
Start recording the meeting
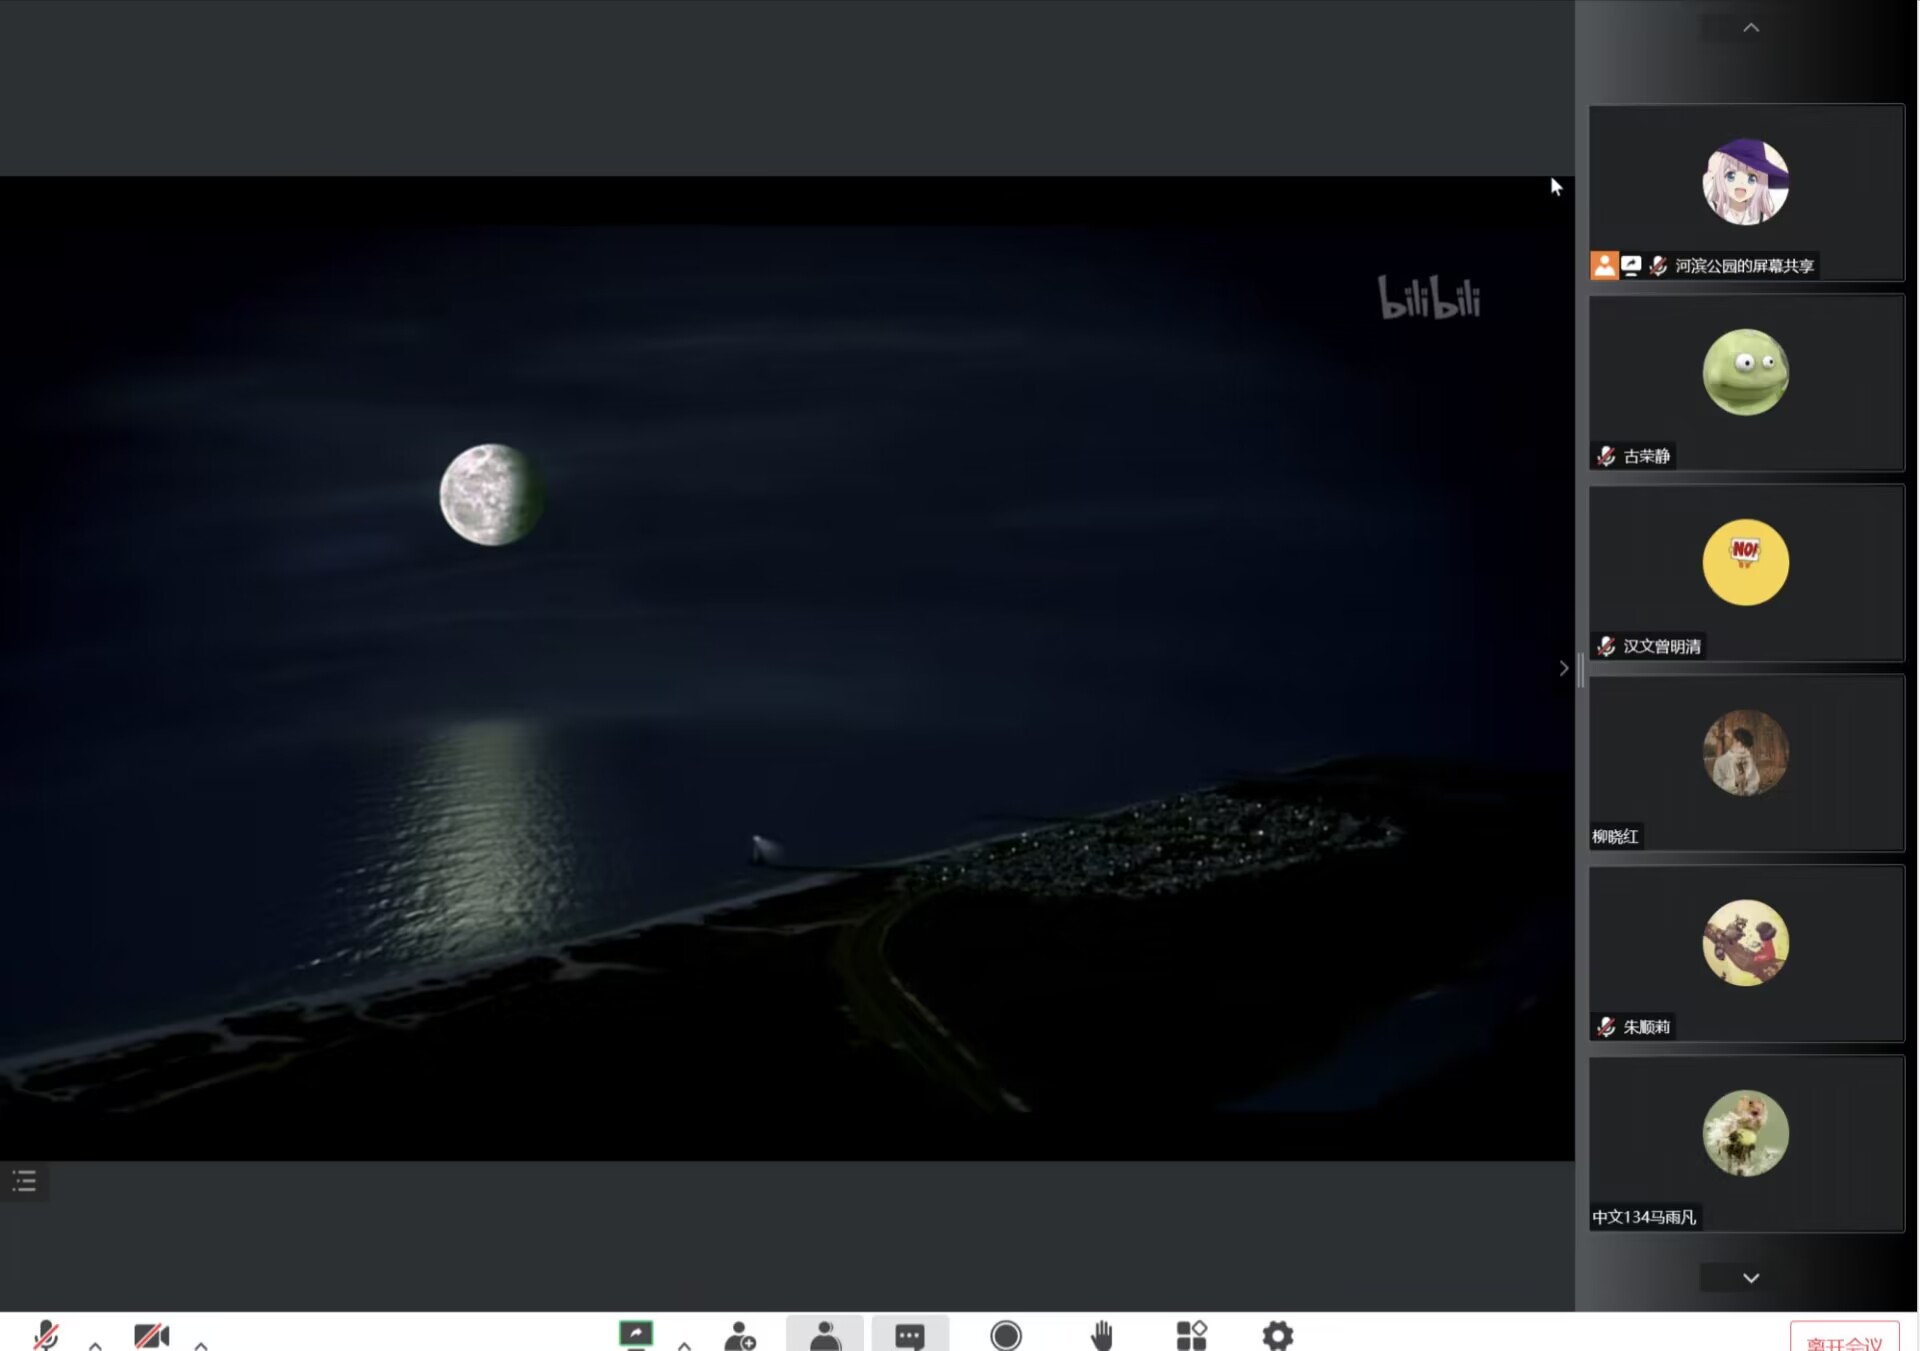click(x=1006, y=1336)
